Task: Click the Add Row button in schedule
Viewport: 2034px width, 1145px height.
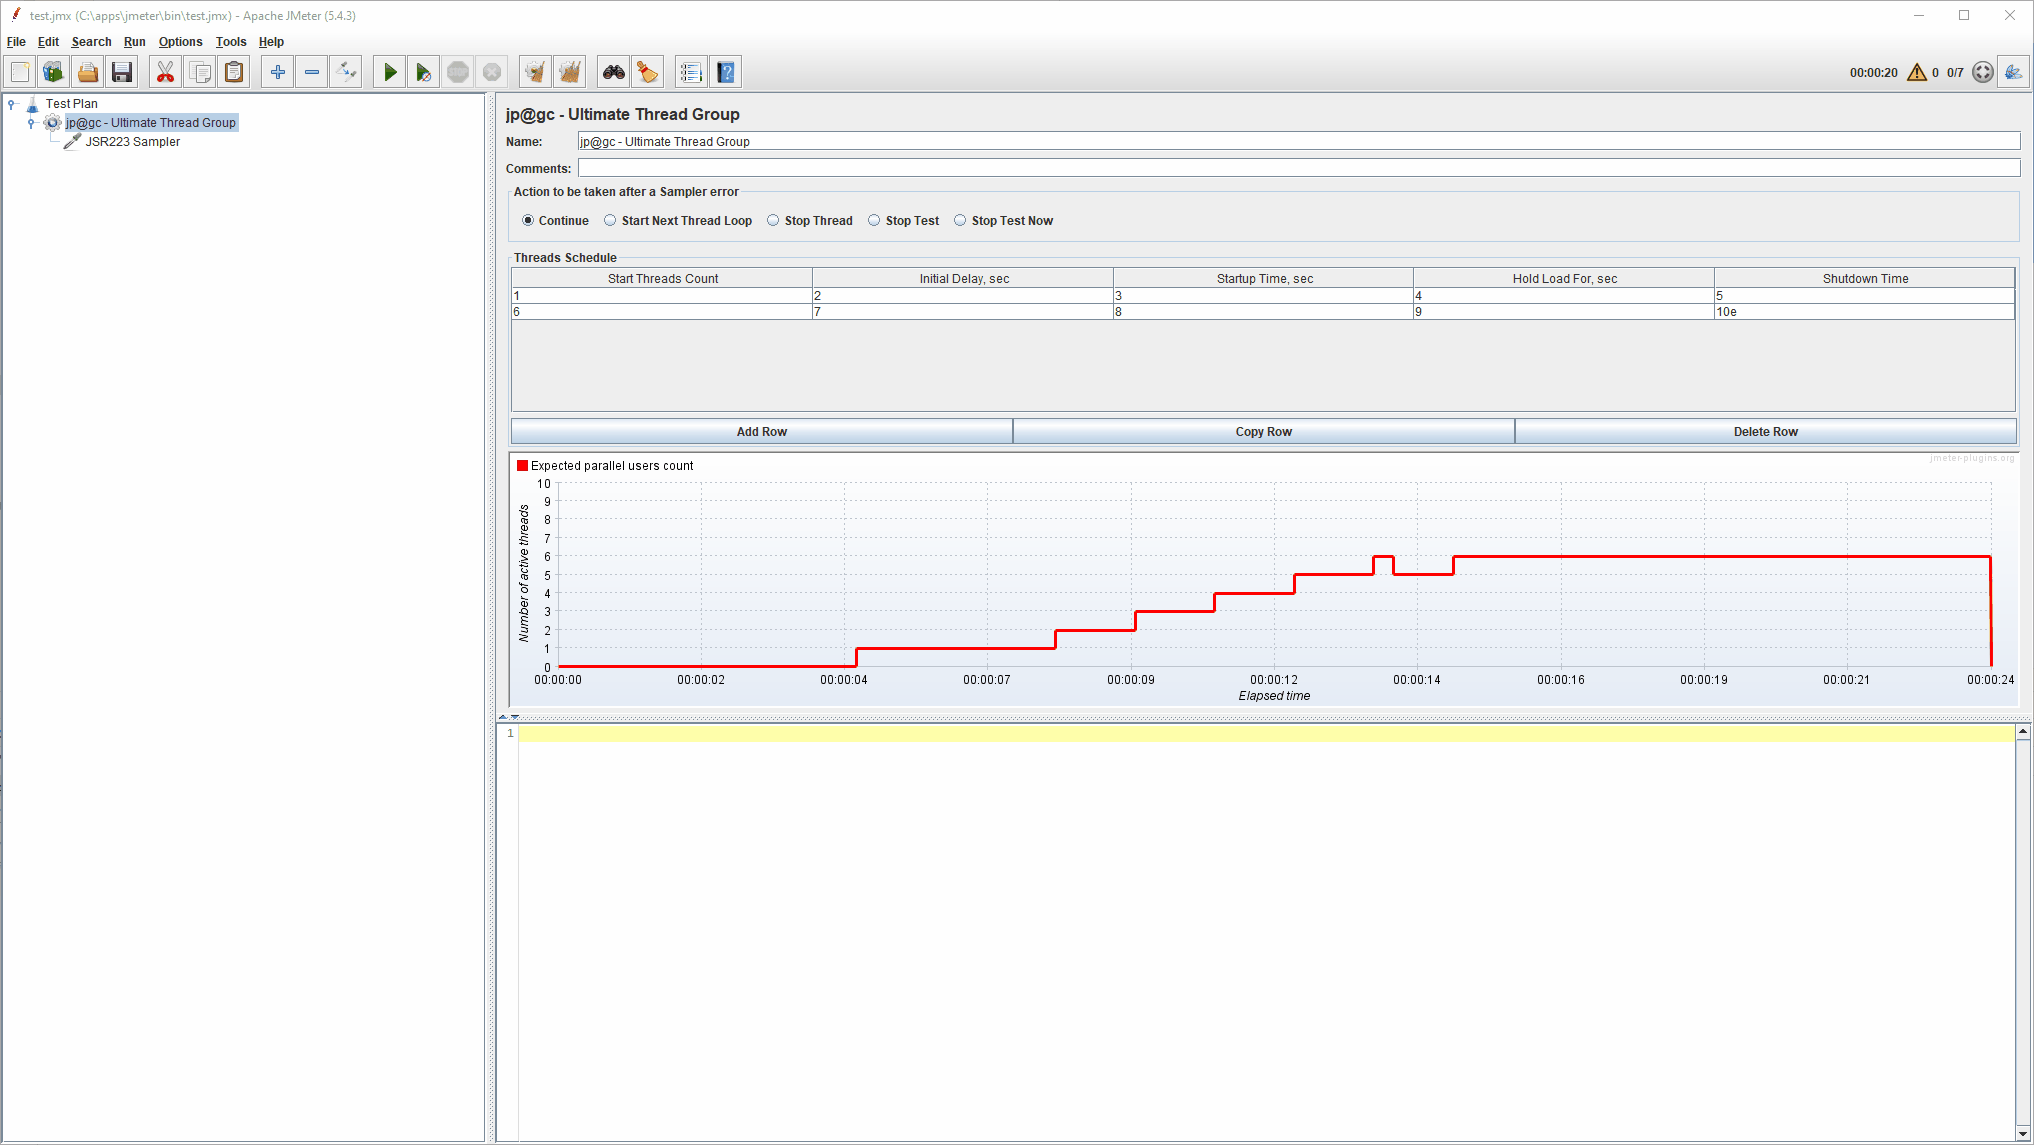Action: click(x=761, y=431)
